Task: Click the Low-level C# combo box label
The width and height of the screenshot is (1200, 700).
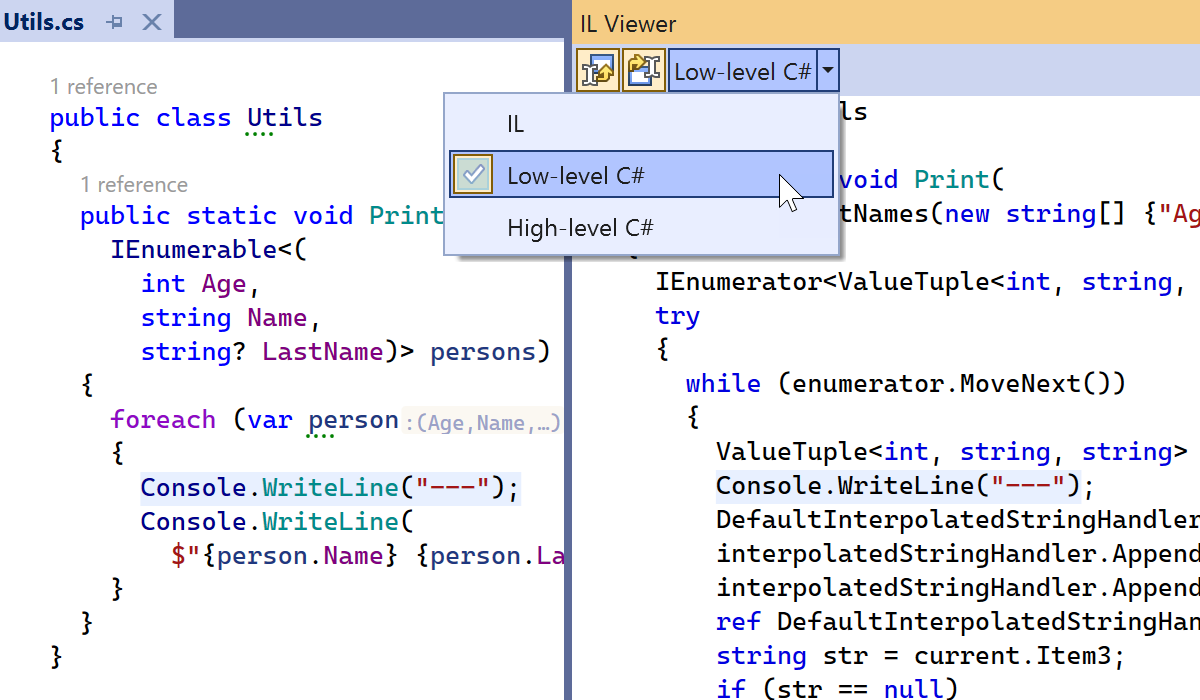Action: 742,72
